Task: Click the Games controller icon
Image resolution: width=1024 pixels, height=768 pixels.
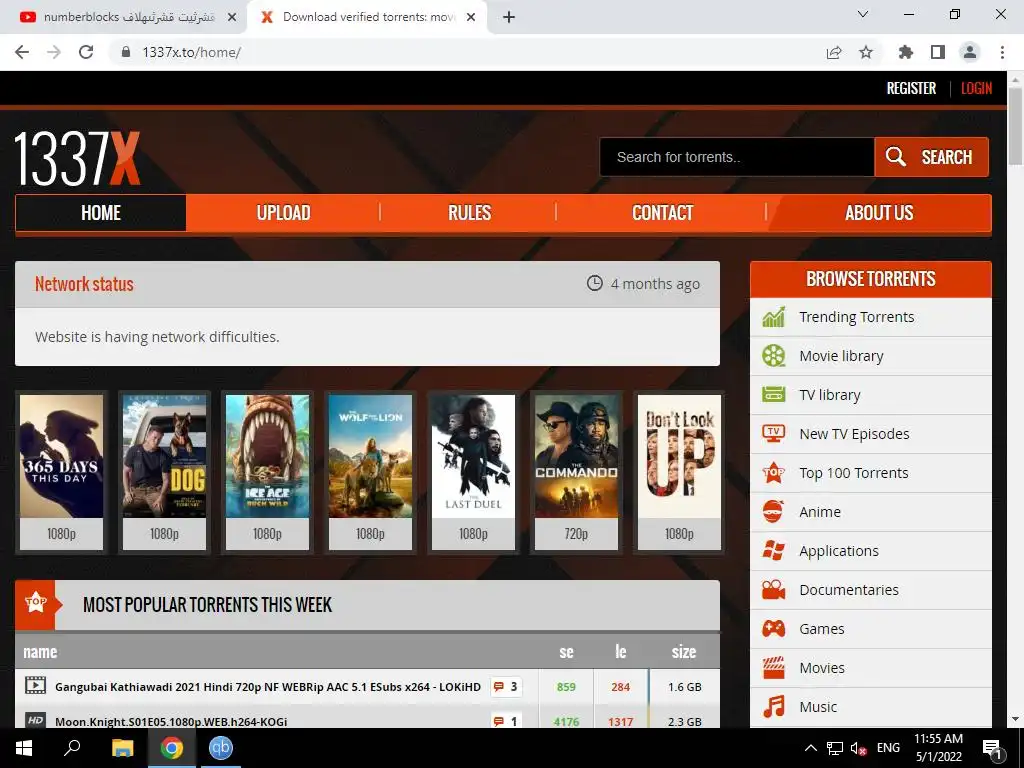Action: [x=773, y=629]
